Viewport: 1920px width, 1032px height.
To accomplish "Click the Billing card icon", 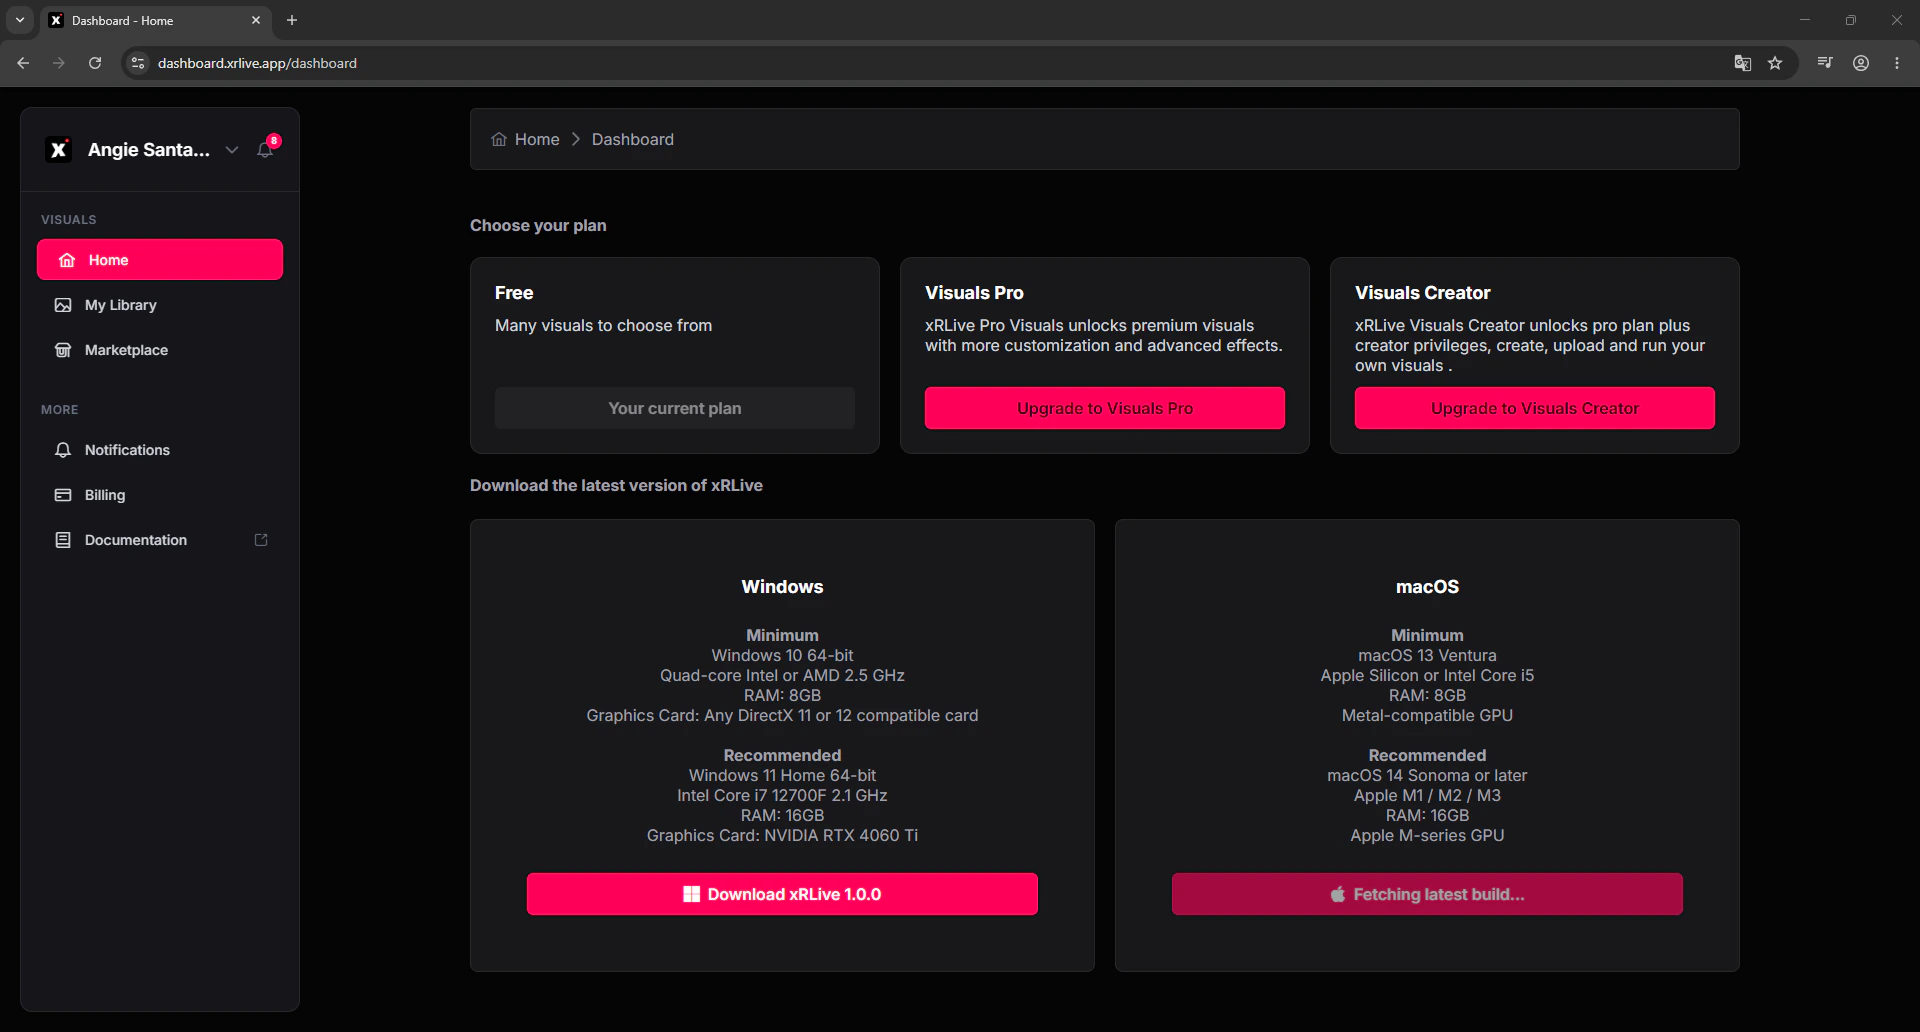I will pos(63,495).
